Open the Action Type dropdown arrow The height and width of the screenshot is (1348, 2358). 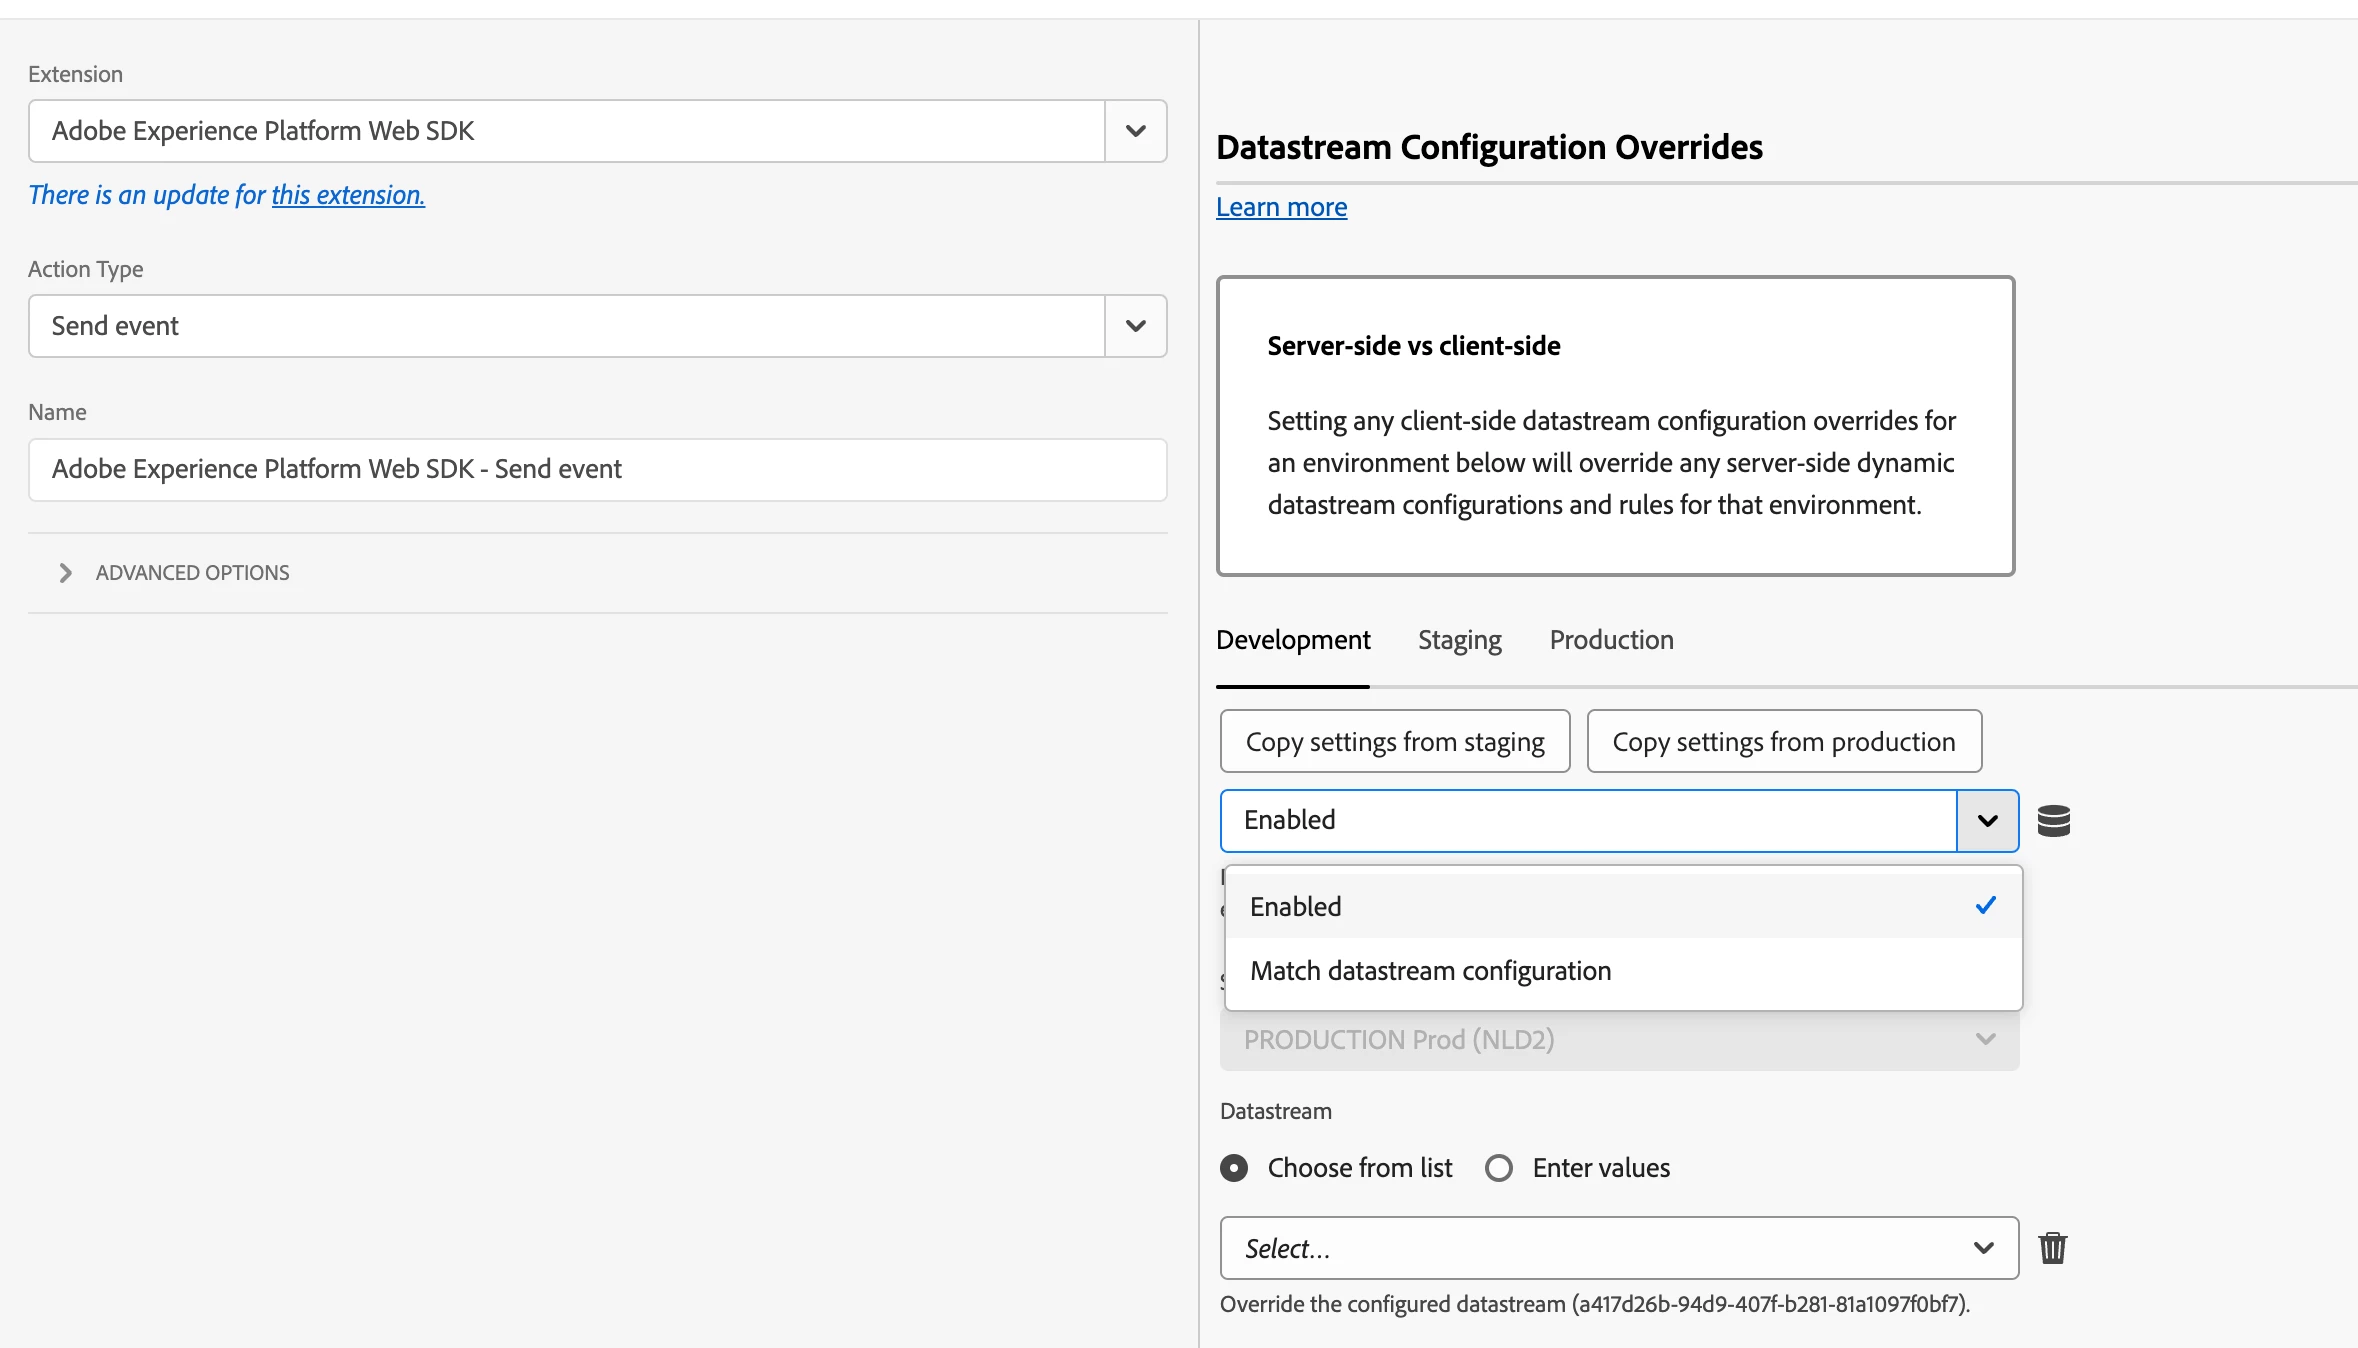[x=1135, y=326]
